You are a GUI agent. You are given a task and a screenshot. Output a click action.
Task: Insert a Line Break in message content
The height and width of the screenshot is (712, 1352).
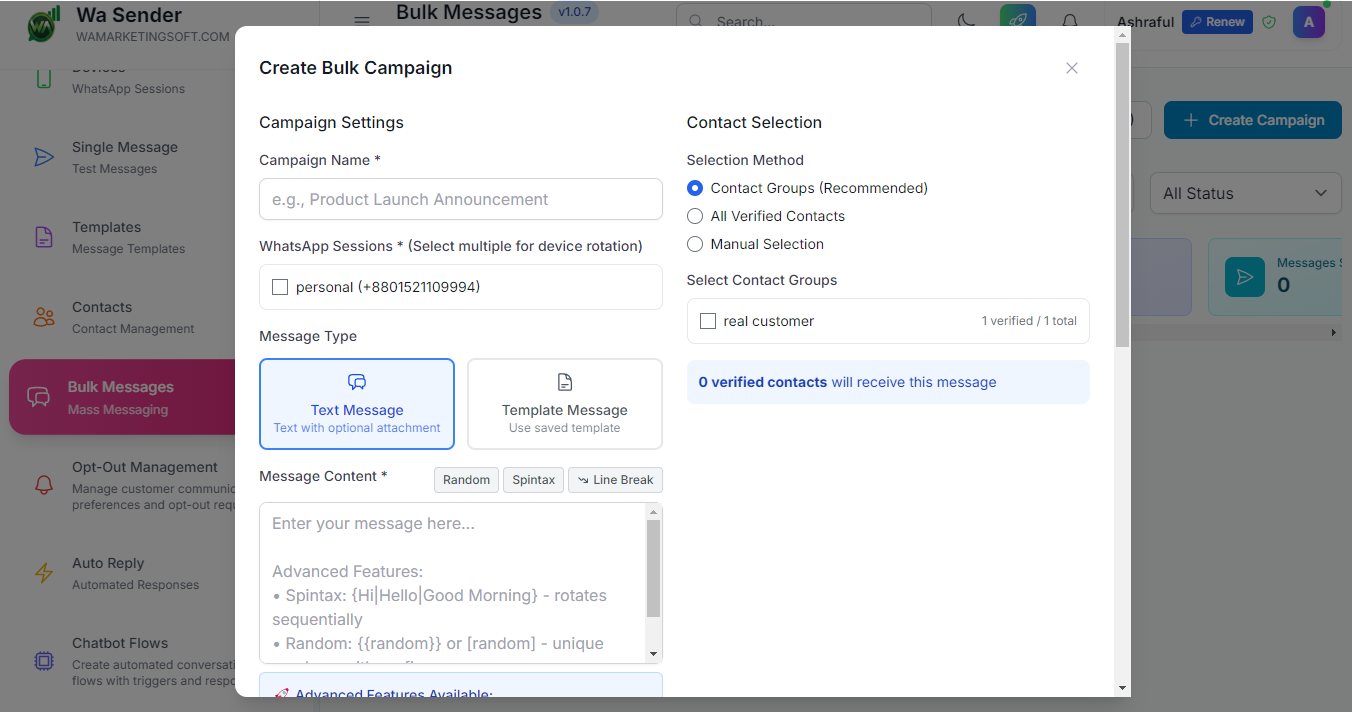[x=615, y=480]
